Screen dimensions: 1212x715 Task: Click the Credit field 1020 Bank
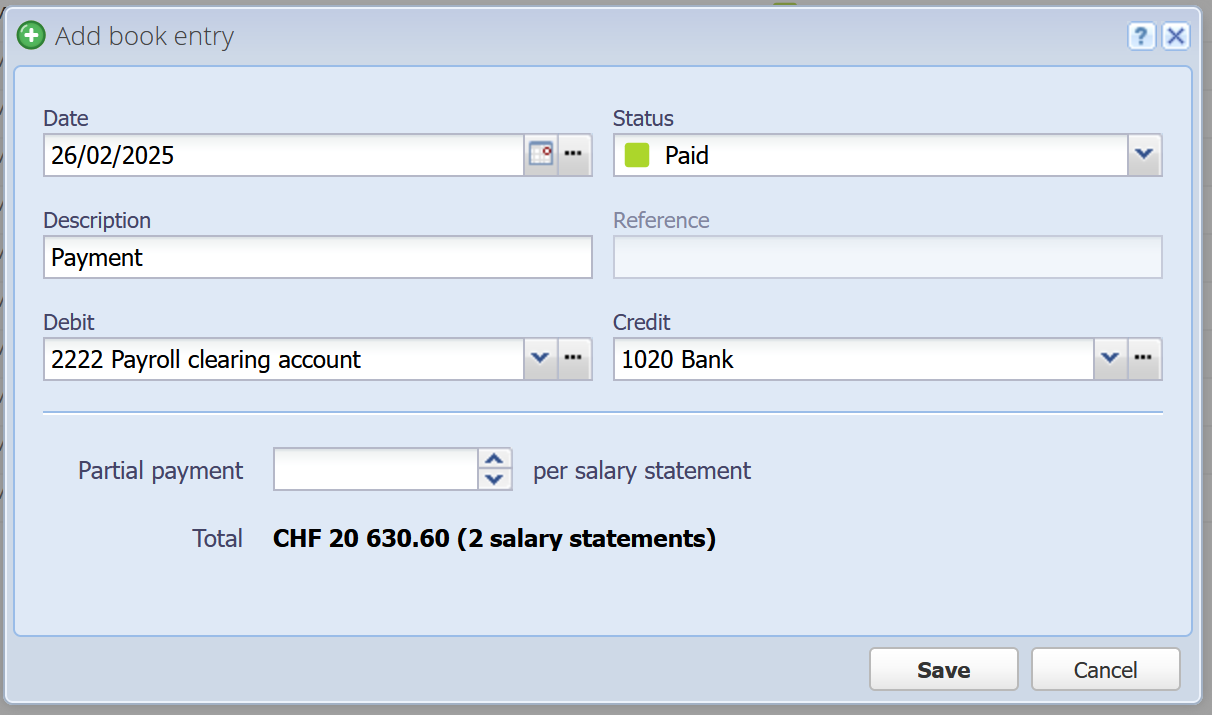tap(854, 359)
